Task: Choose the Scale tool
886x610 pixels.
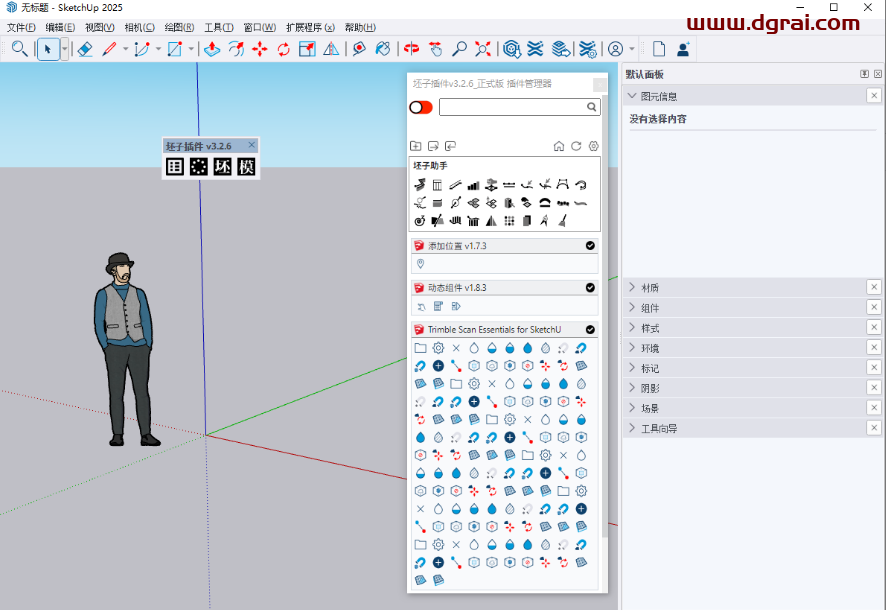Action: pos(307,49)
